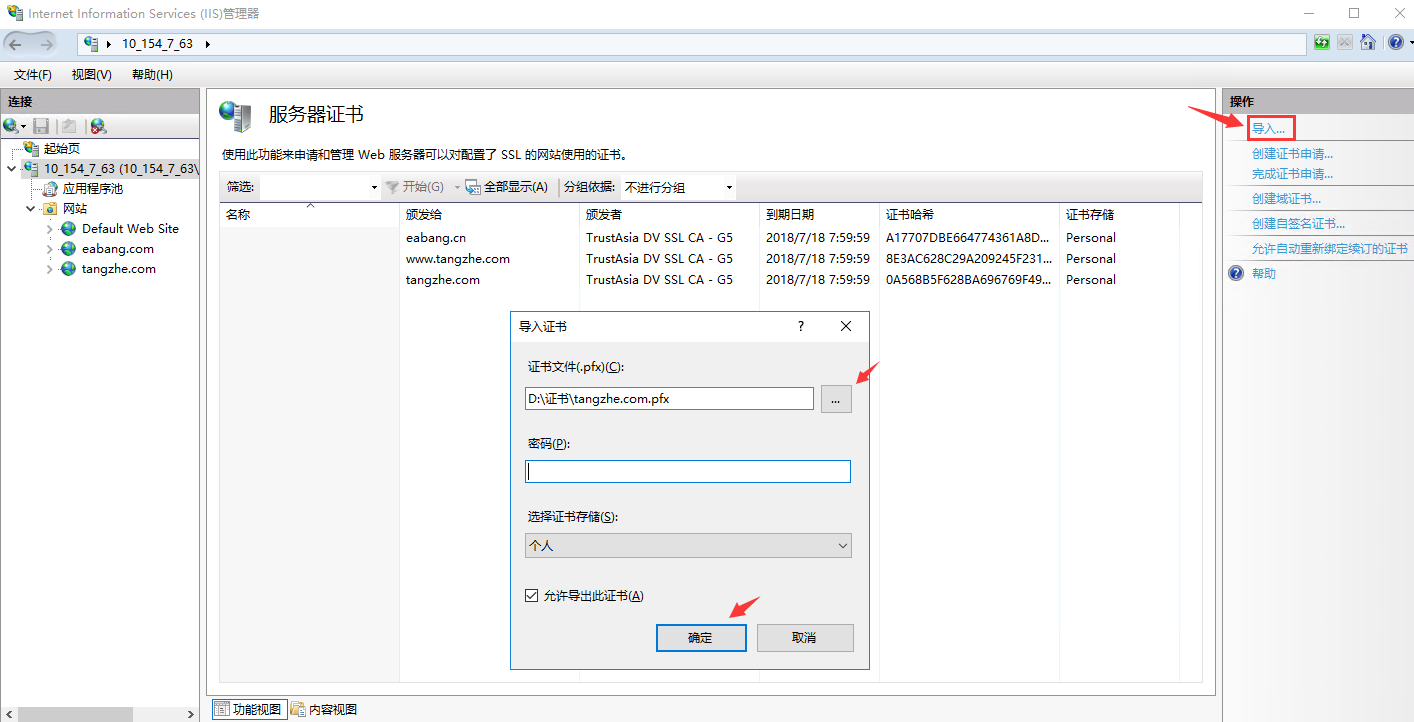The image size is (1414, 722).
Task: Click the 创建域证书... link
Action: pyautogui.click(x=1286, y=199)
